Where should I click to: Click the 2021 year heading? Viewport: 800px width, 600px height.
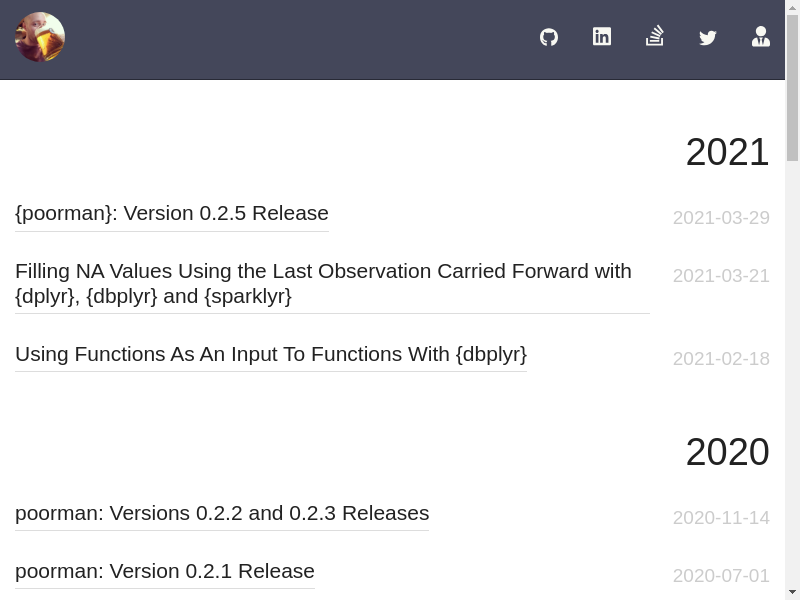727,152
